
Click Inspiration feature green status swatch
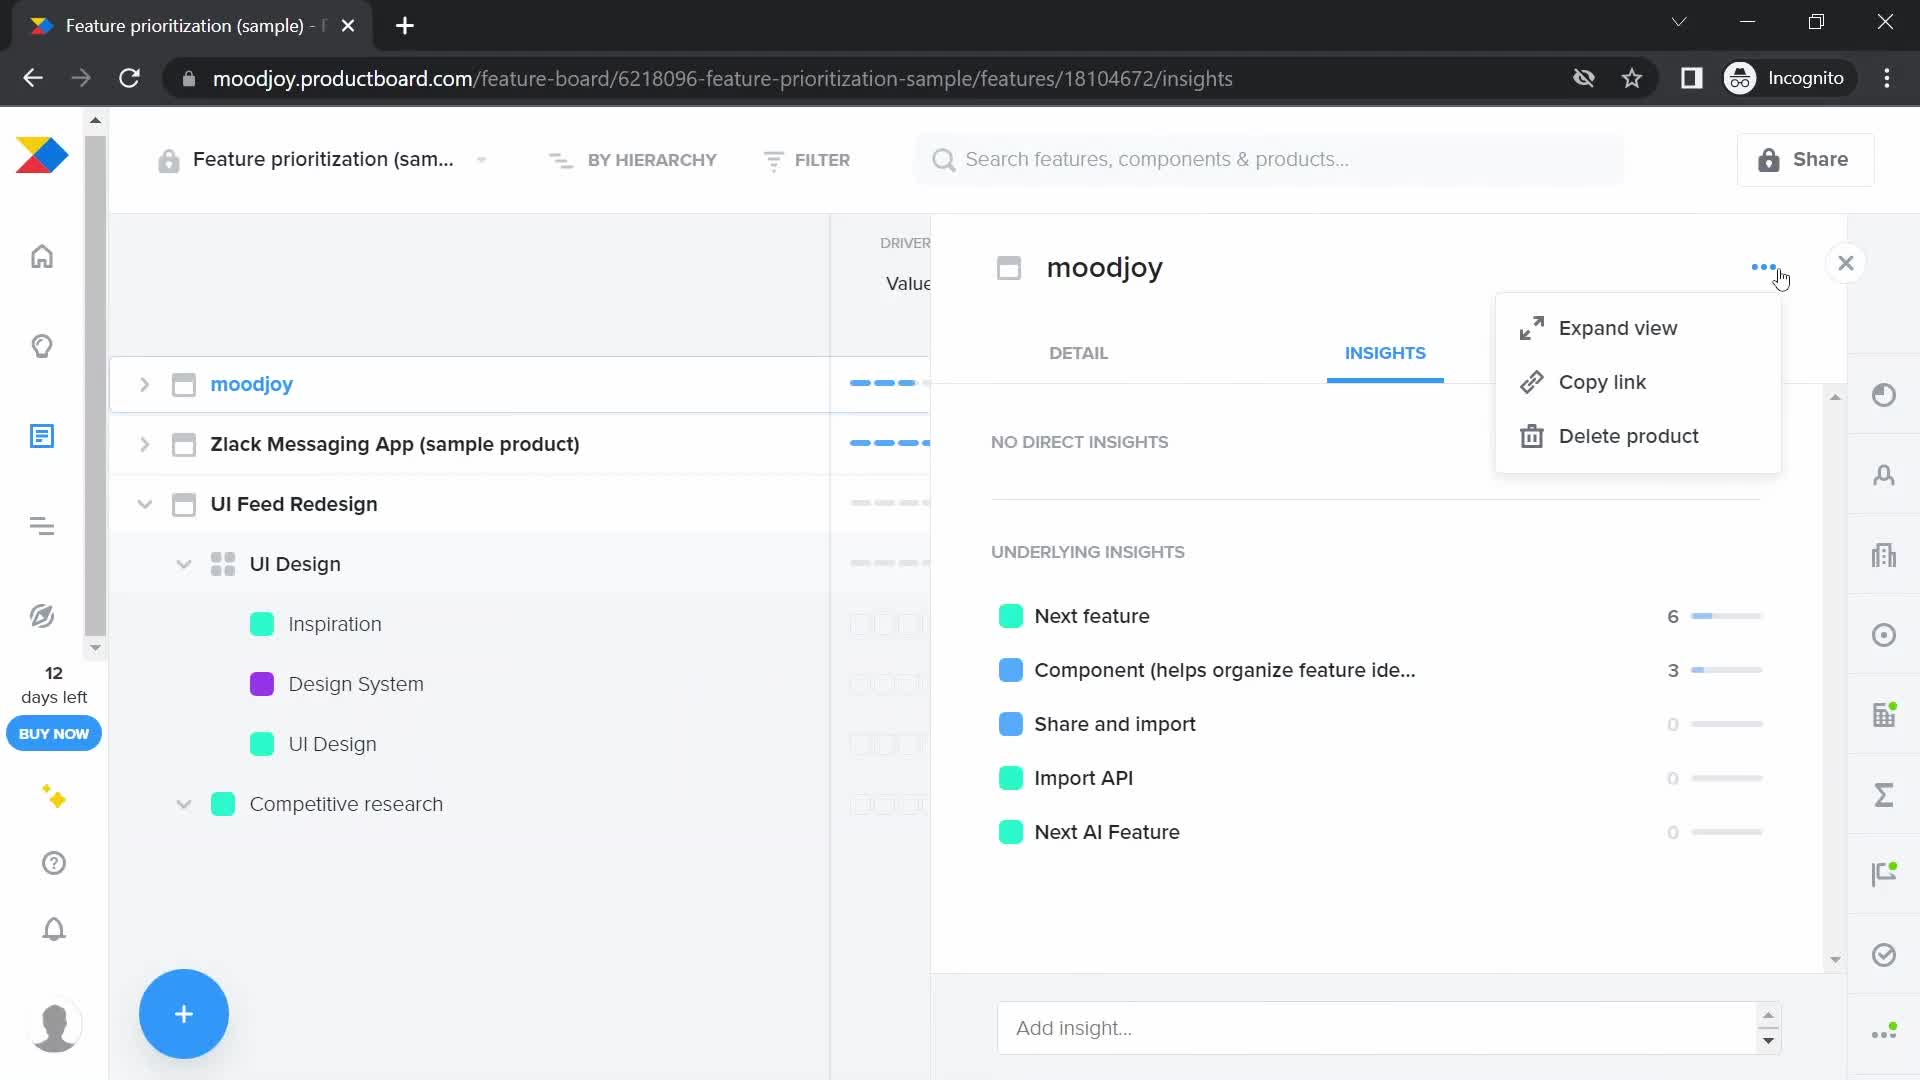(262, 624)
